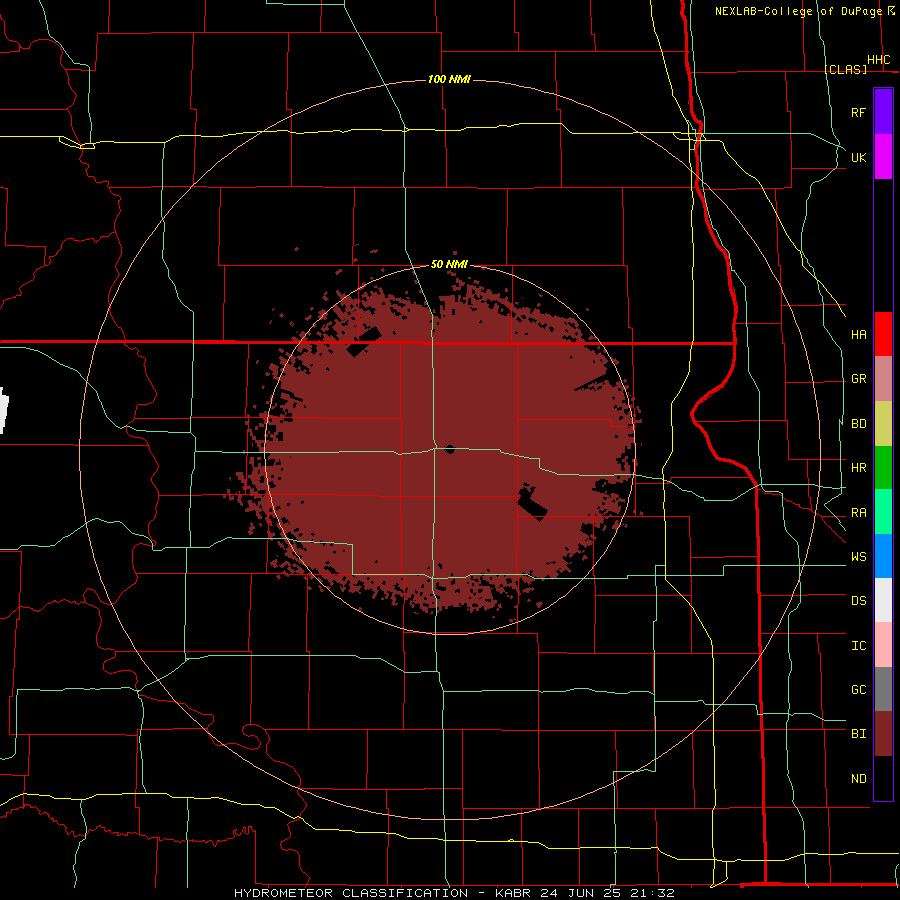Click the BD yellow legend swatch

883,424
